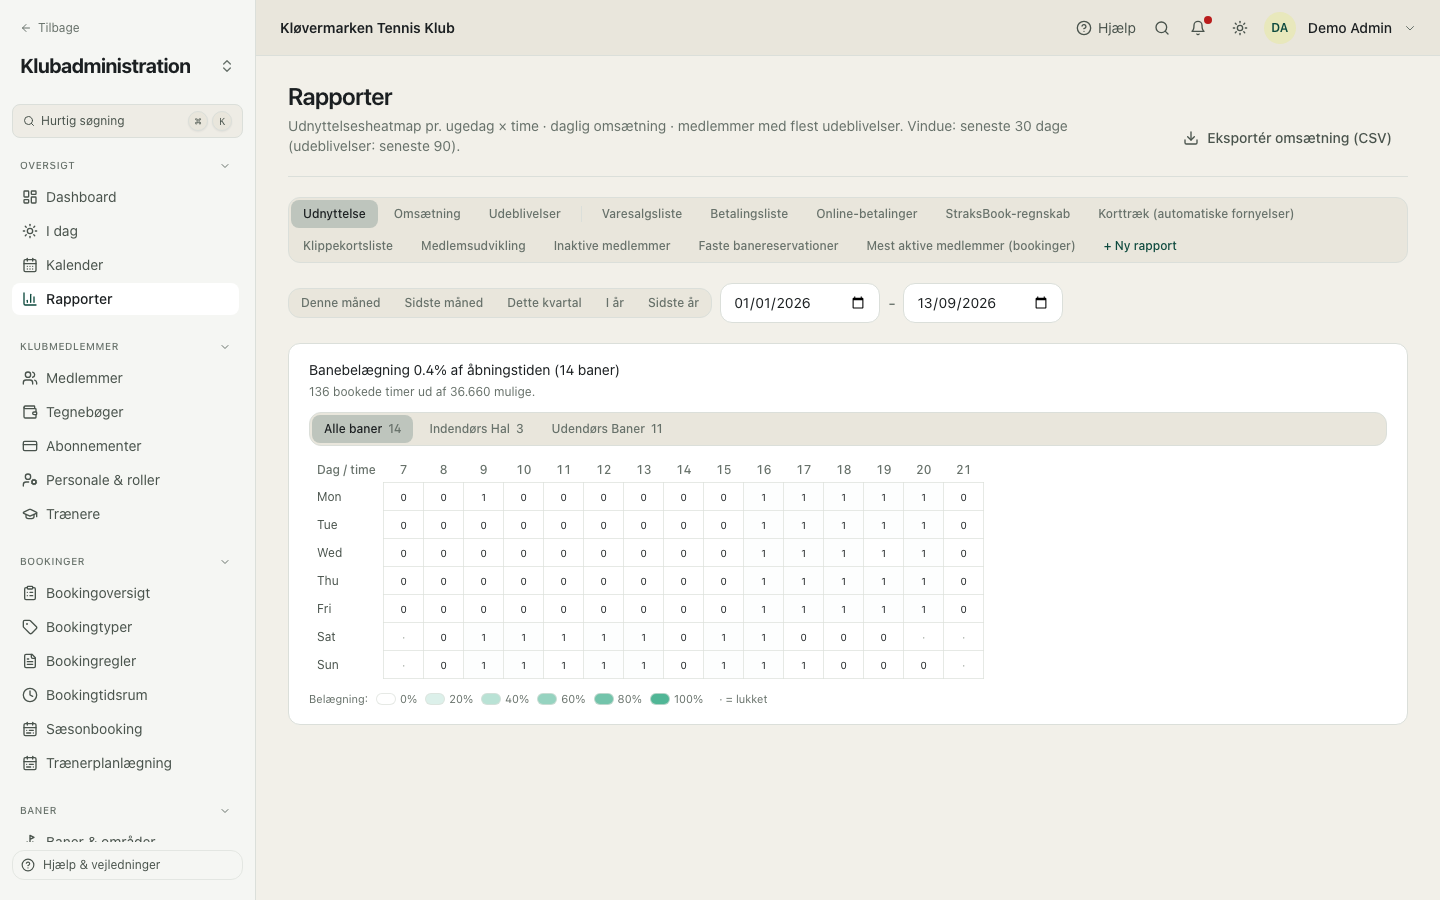Open the Medlemsudvikling report tab

coord(473,246)
